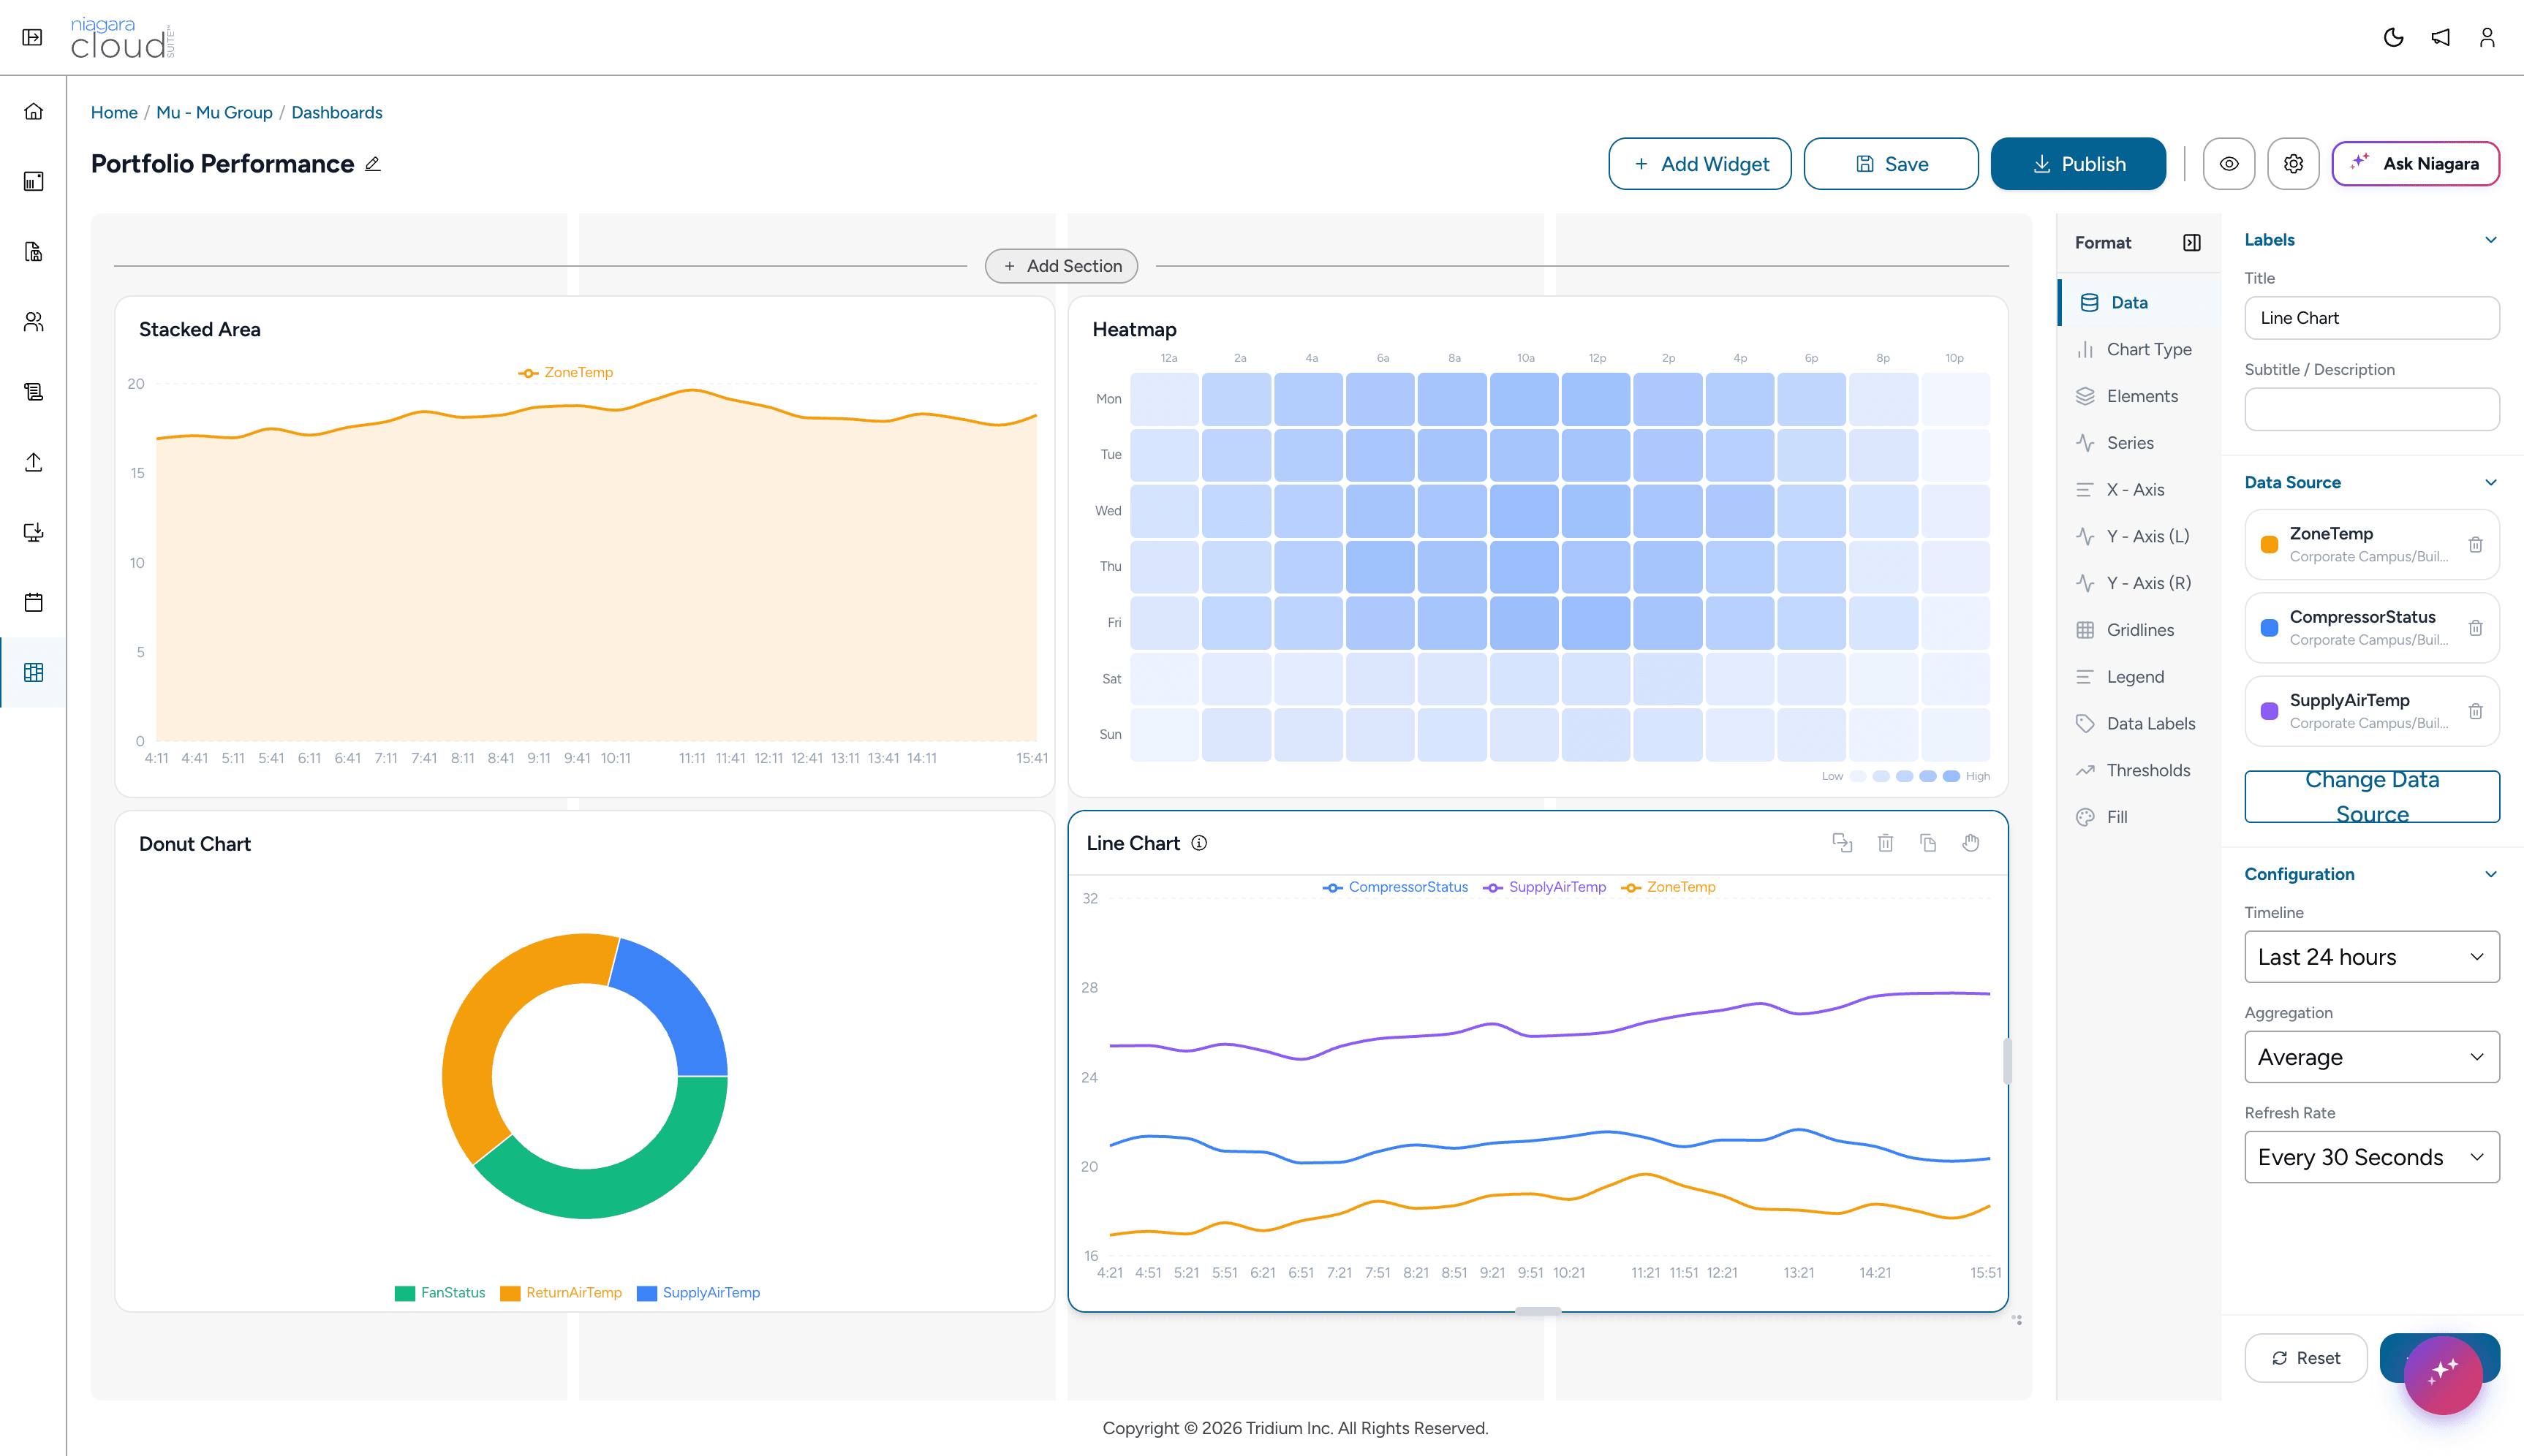Click Change Data Source button
Screen dimensions: 2524x1456
[2372, 797]
